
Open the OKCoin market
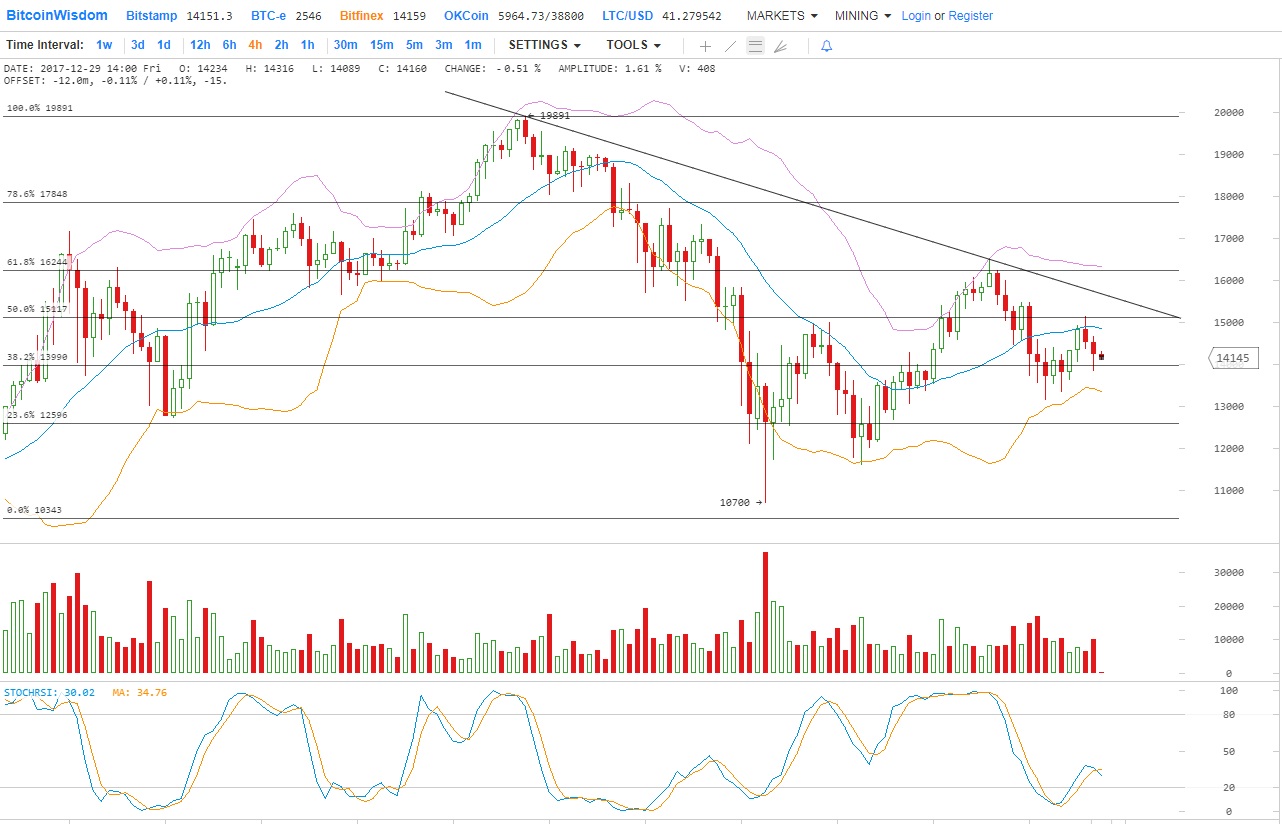click(x=467, y=16)
